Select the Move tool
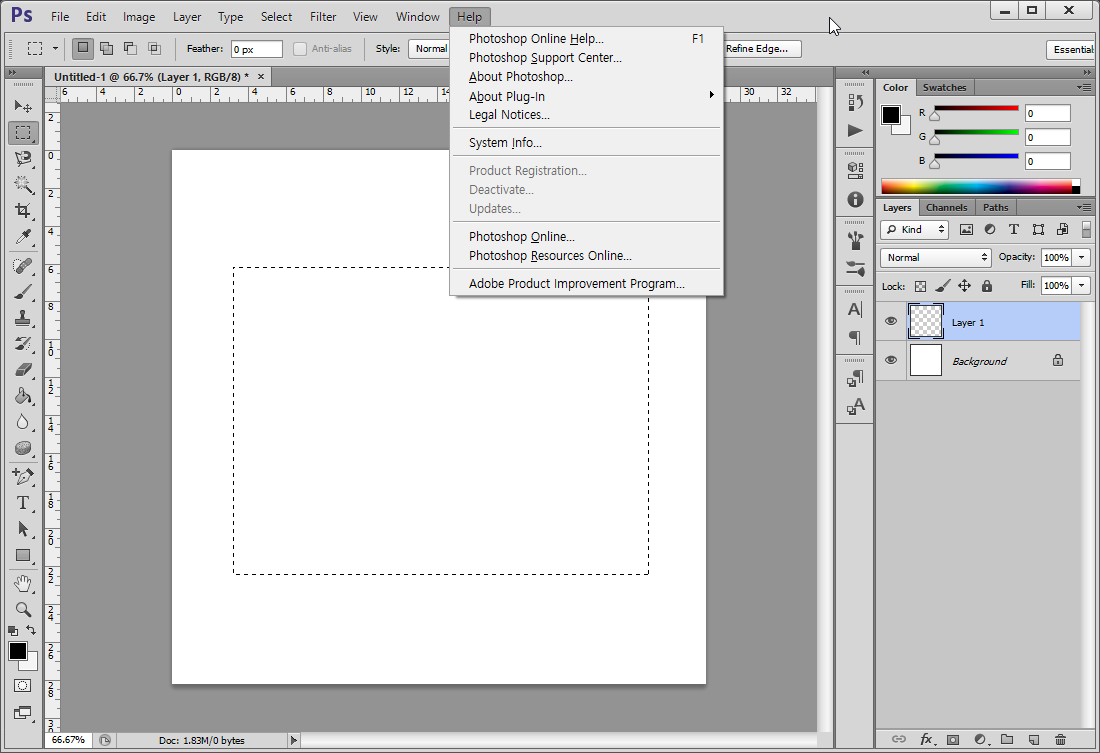The width and height of the screenshot is (1100, 753). point(23,106)
